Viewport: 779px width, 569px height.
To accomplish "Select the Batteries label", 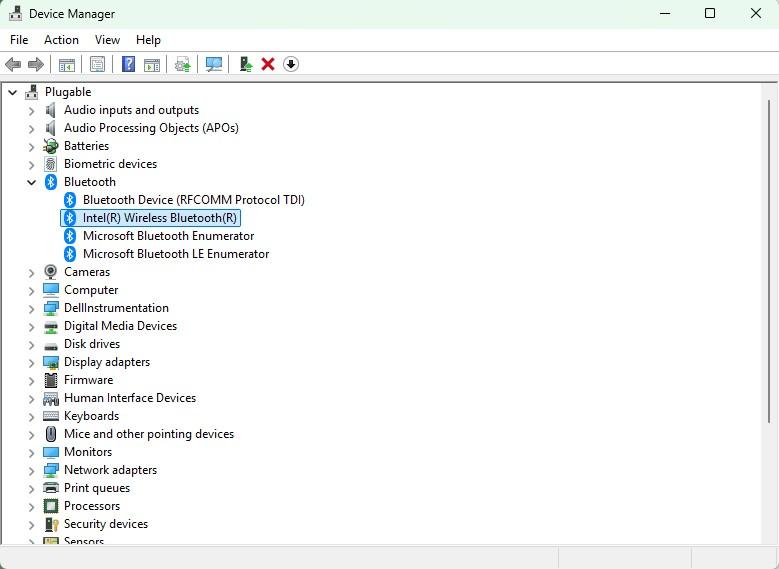I will [86, 146].
